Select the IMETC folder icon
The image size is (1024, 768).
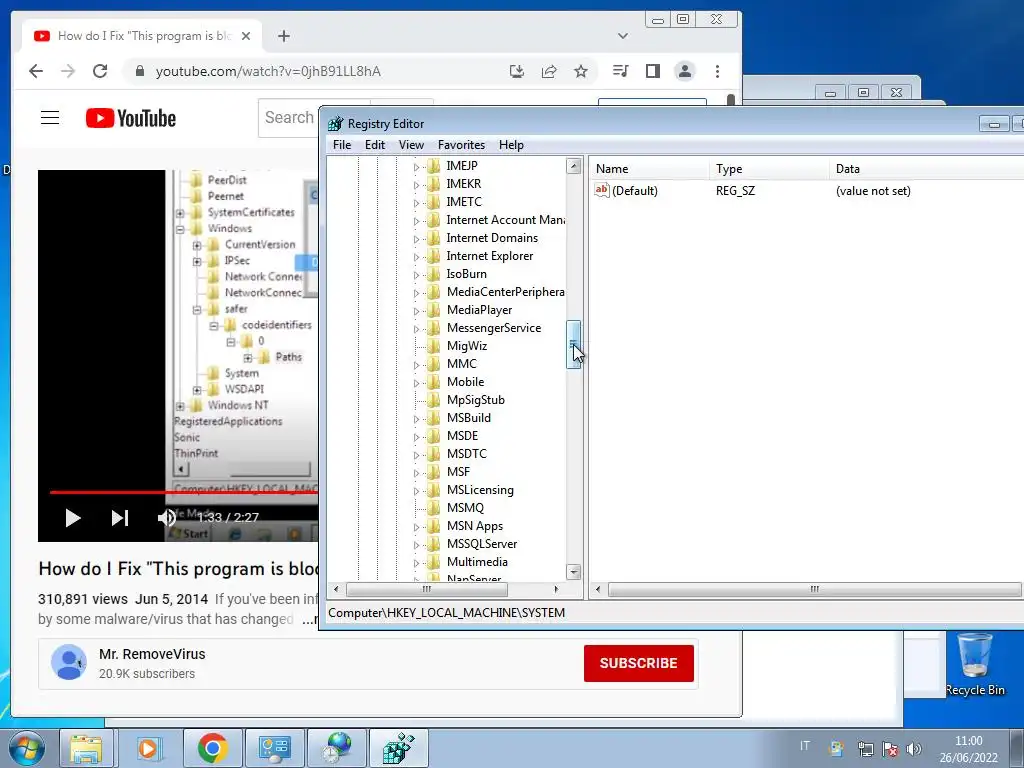433,202
